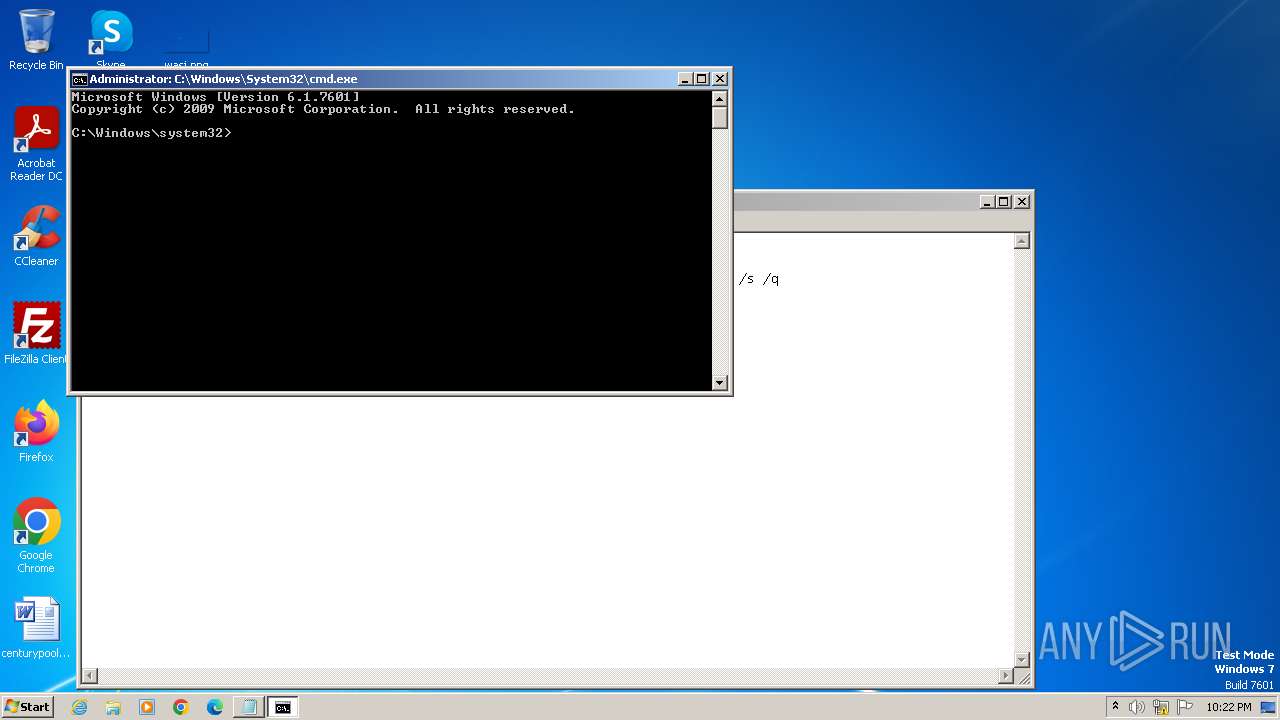The height and width of the screenshot is (720, 1280).
Task: Click Notepad vertical scroll up arrow
Action: pyautogui.click(x=1021, y=241)
